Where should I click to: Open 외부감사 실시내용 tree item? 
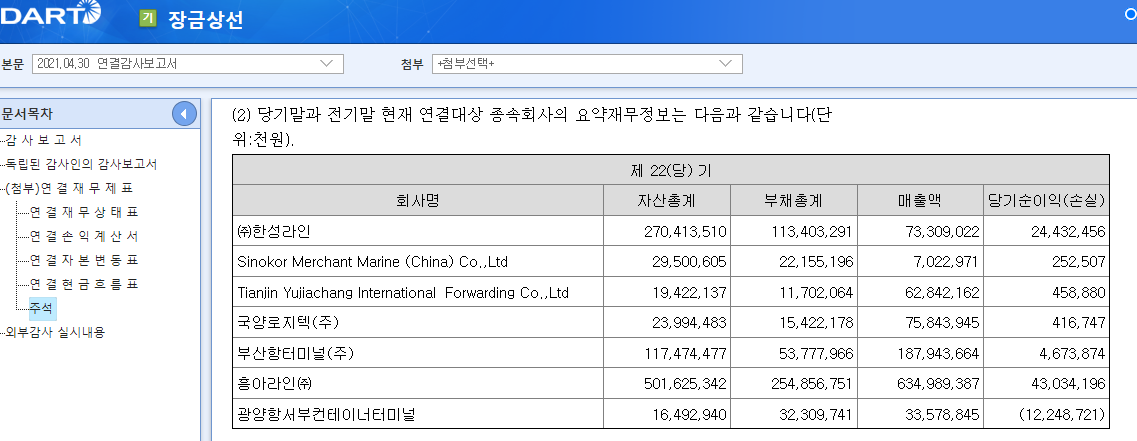55,331
